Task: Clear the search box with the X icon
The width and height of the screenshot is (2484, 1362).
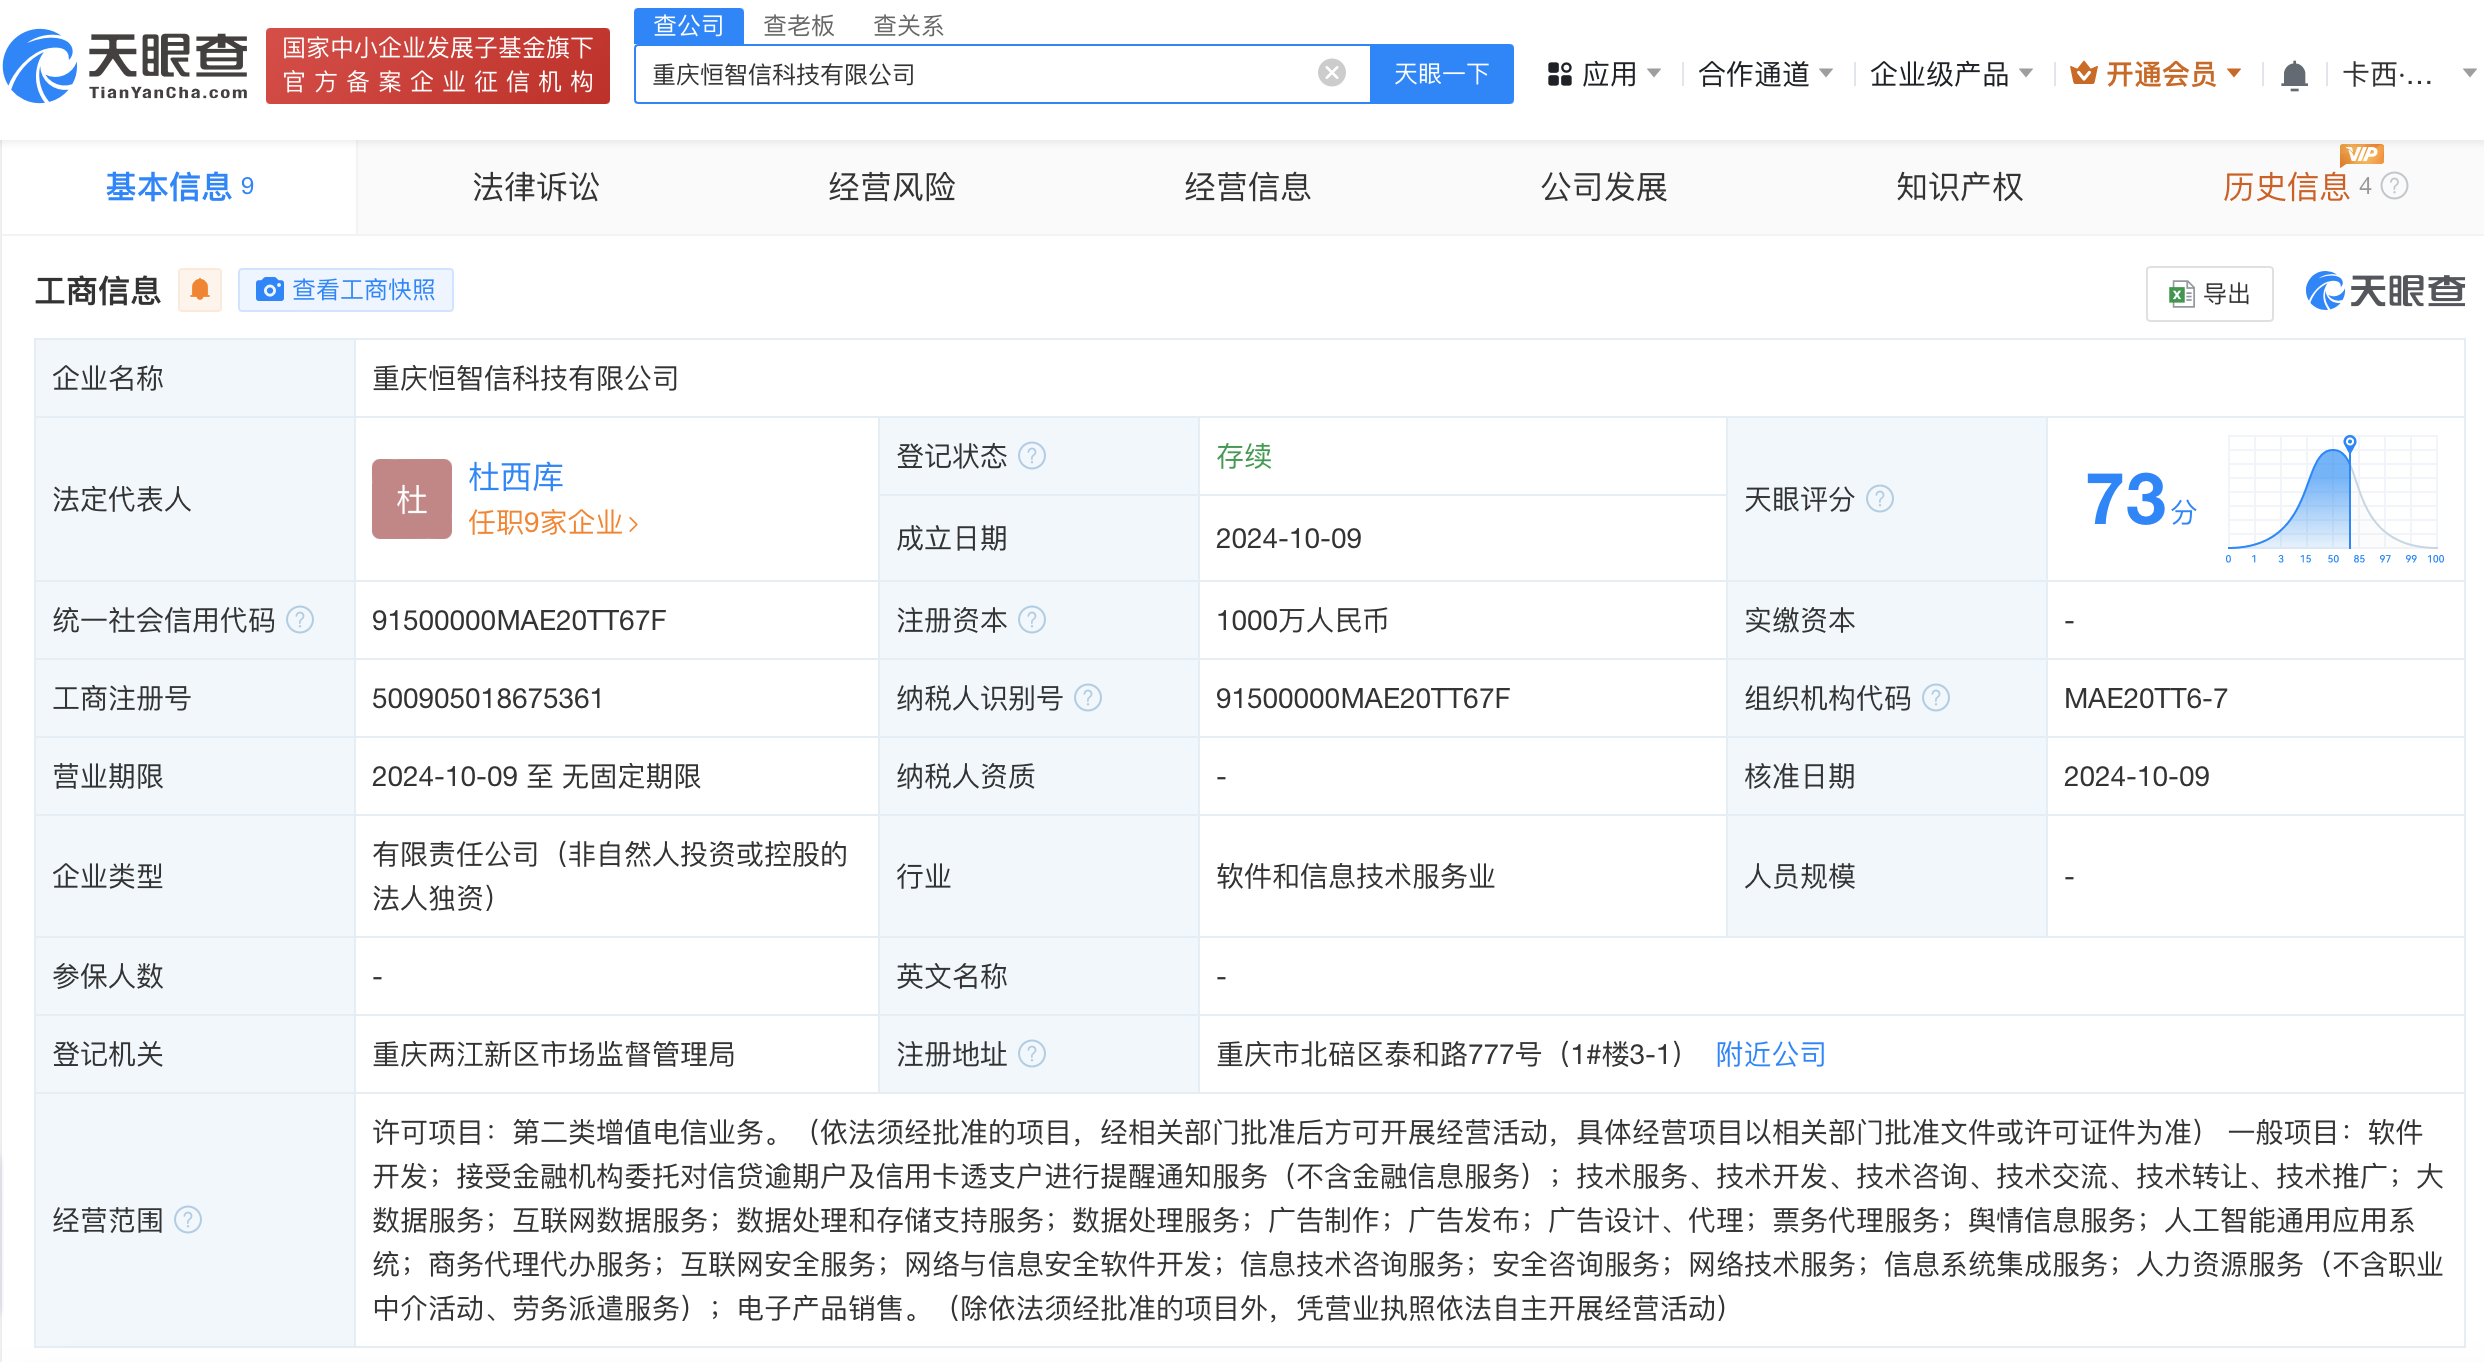Action: [1329, 71]
